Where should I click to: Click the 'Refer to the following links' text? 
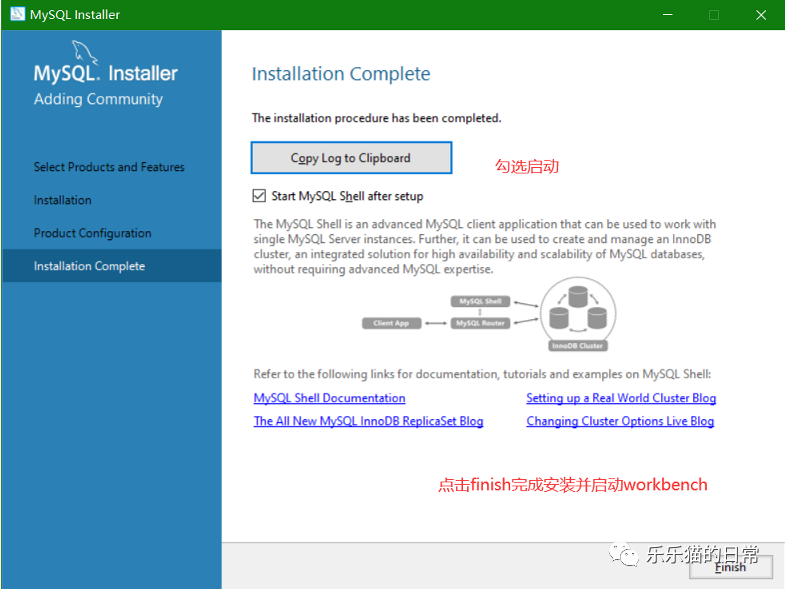pos(482,374)
